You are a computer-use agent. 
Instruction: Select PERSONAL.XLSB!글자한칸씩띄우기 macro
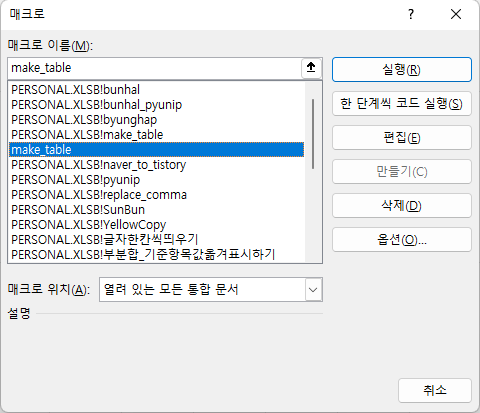tap(157, 240)
